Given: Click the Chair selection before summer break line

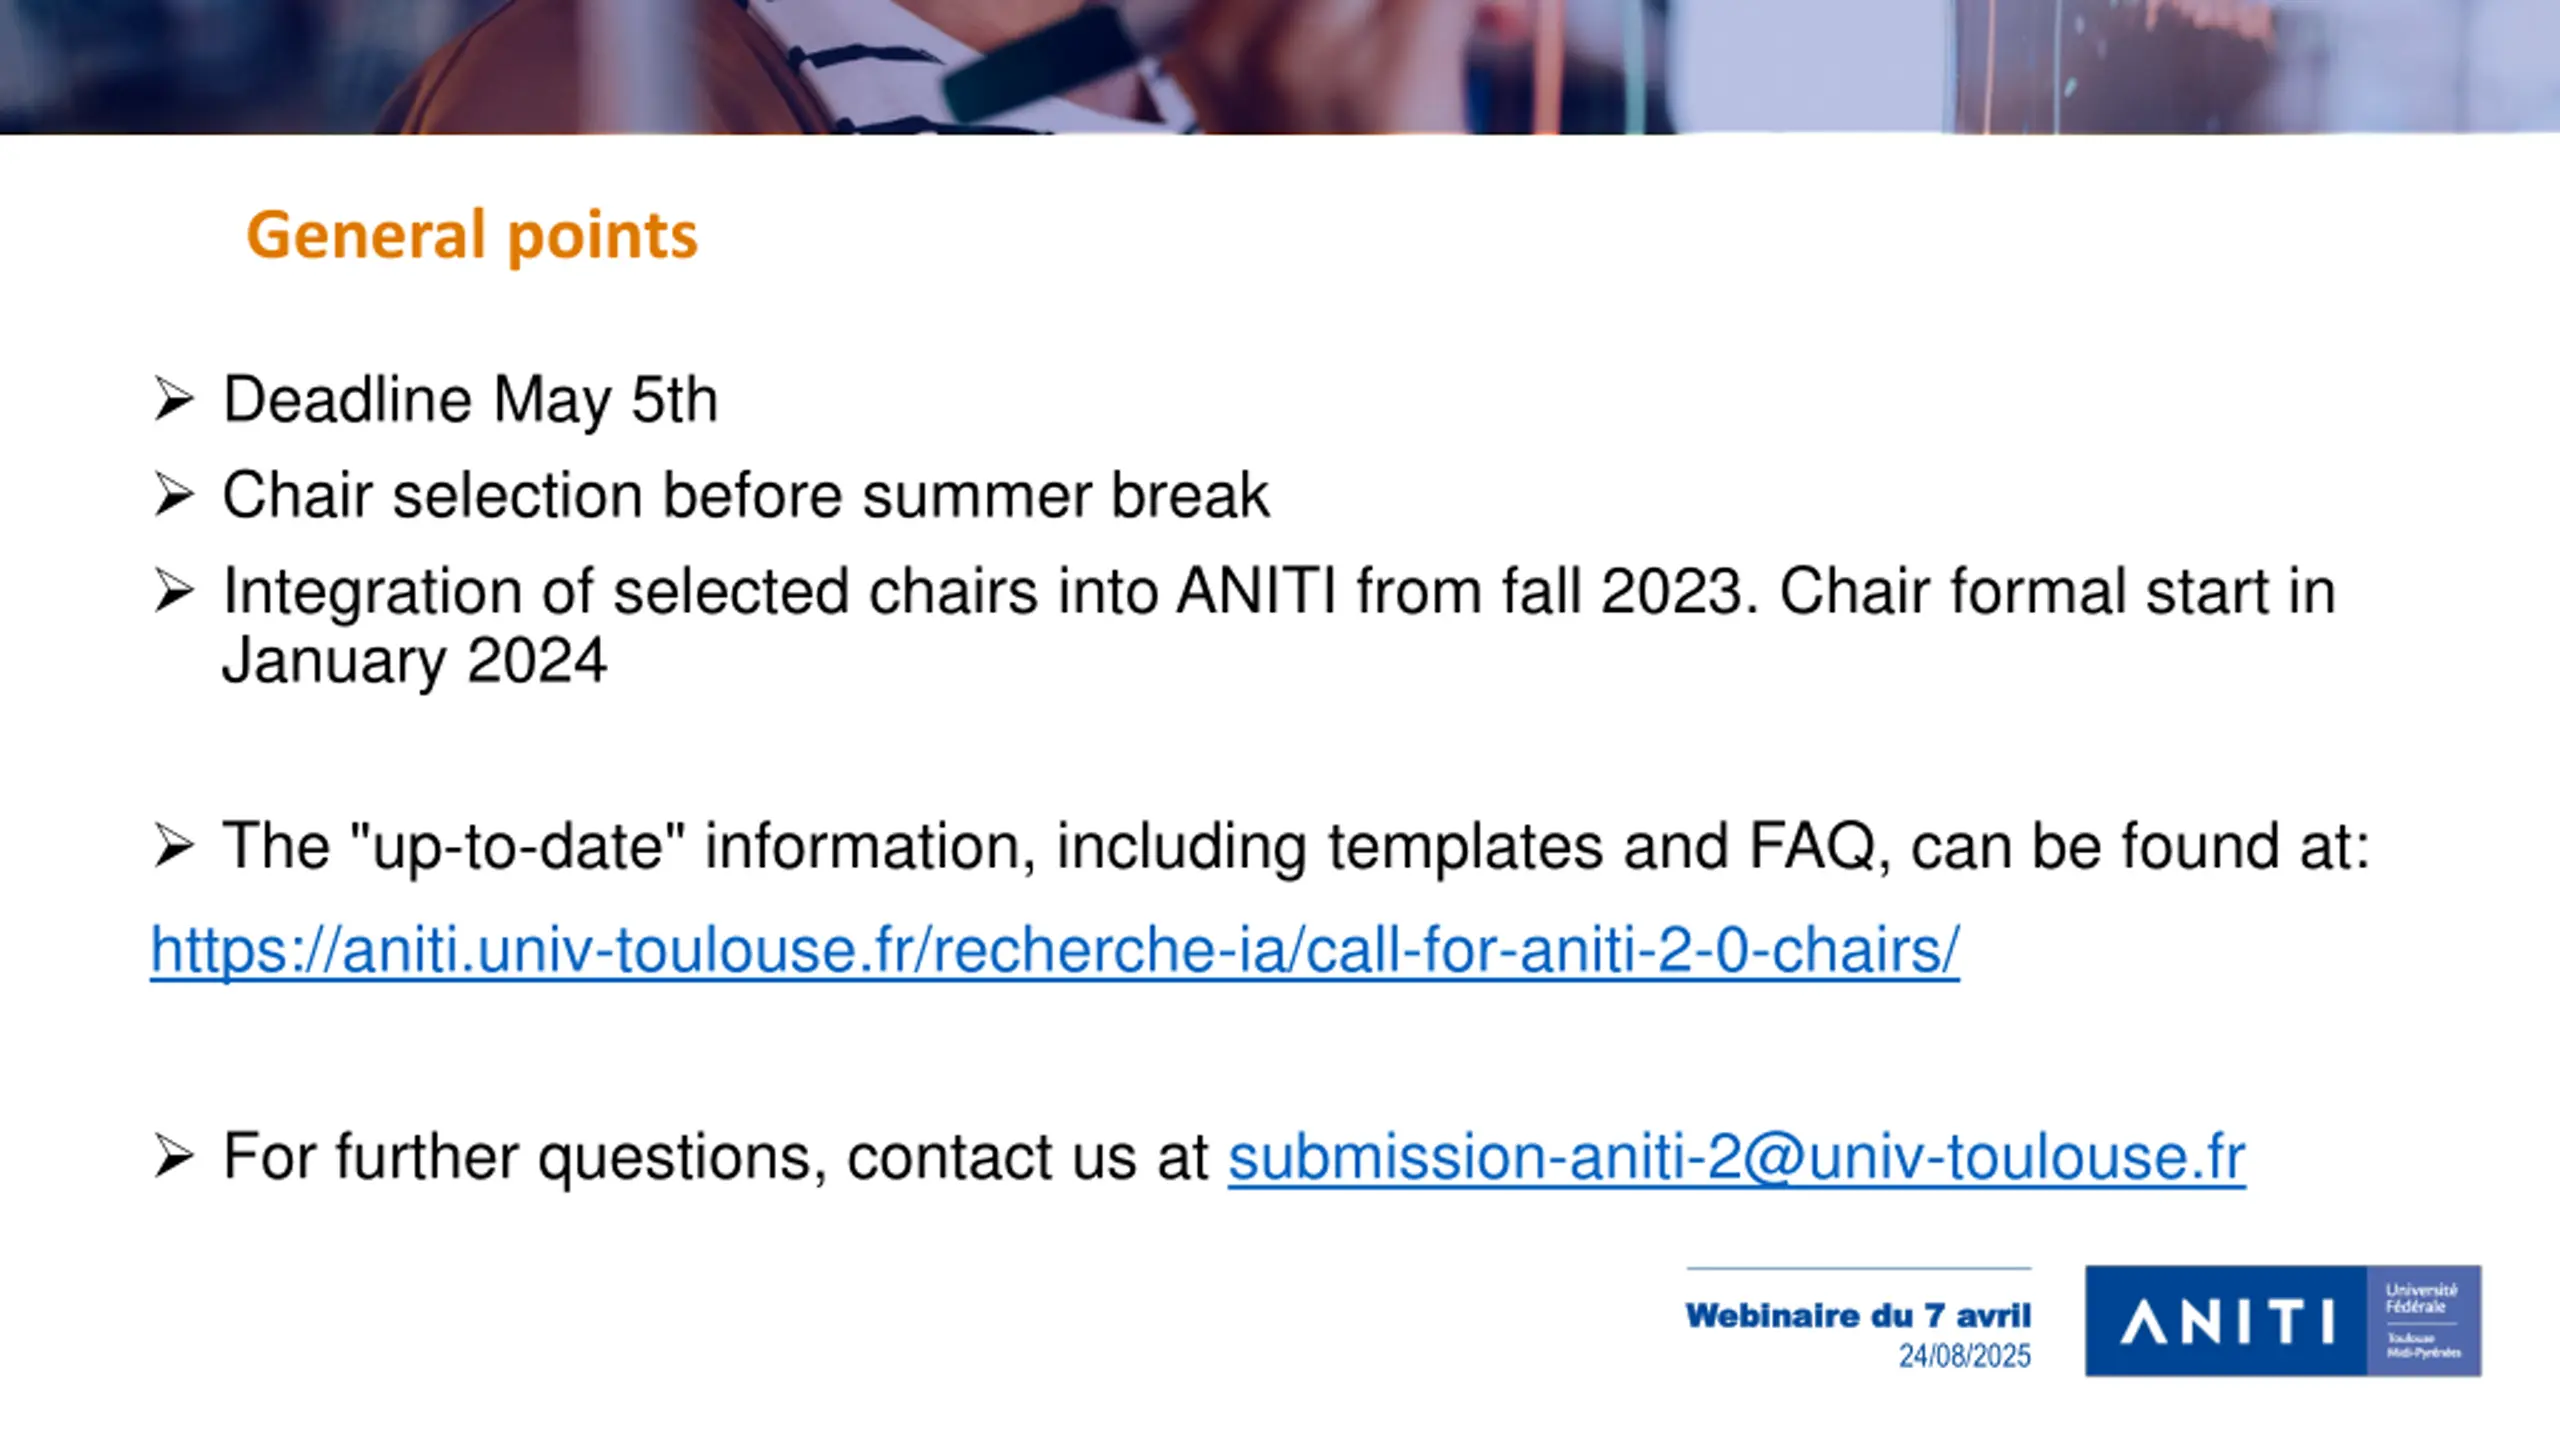Looking at the screenshot, I should (x=746, y=496).
